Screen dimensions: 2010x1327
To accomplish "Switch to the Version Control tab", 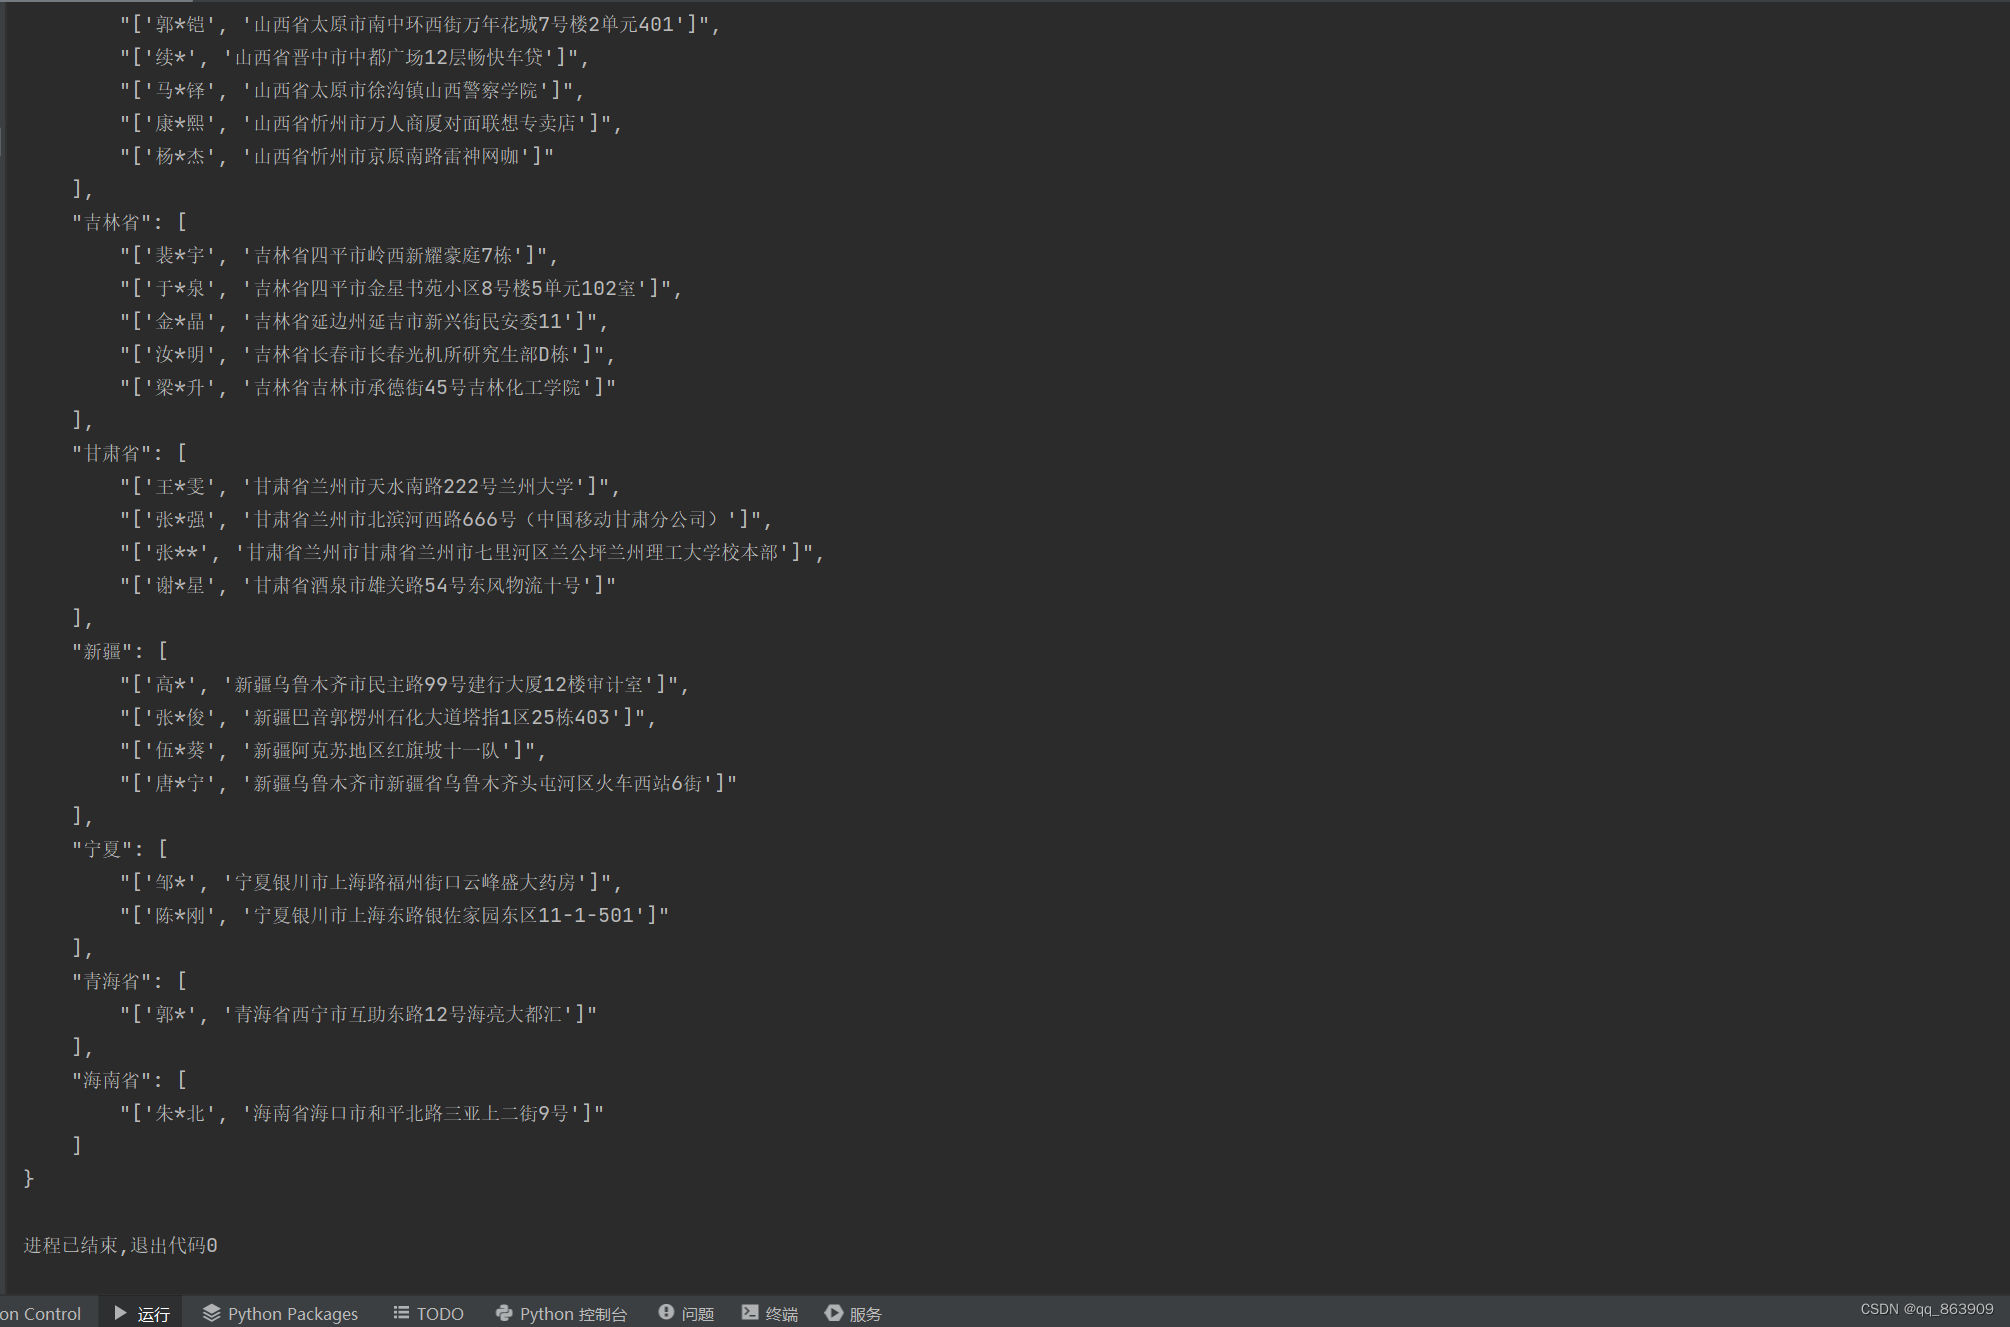I will (x=42, y=1313).
